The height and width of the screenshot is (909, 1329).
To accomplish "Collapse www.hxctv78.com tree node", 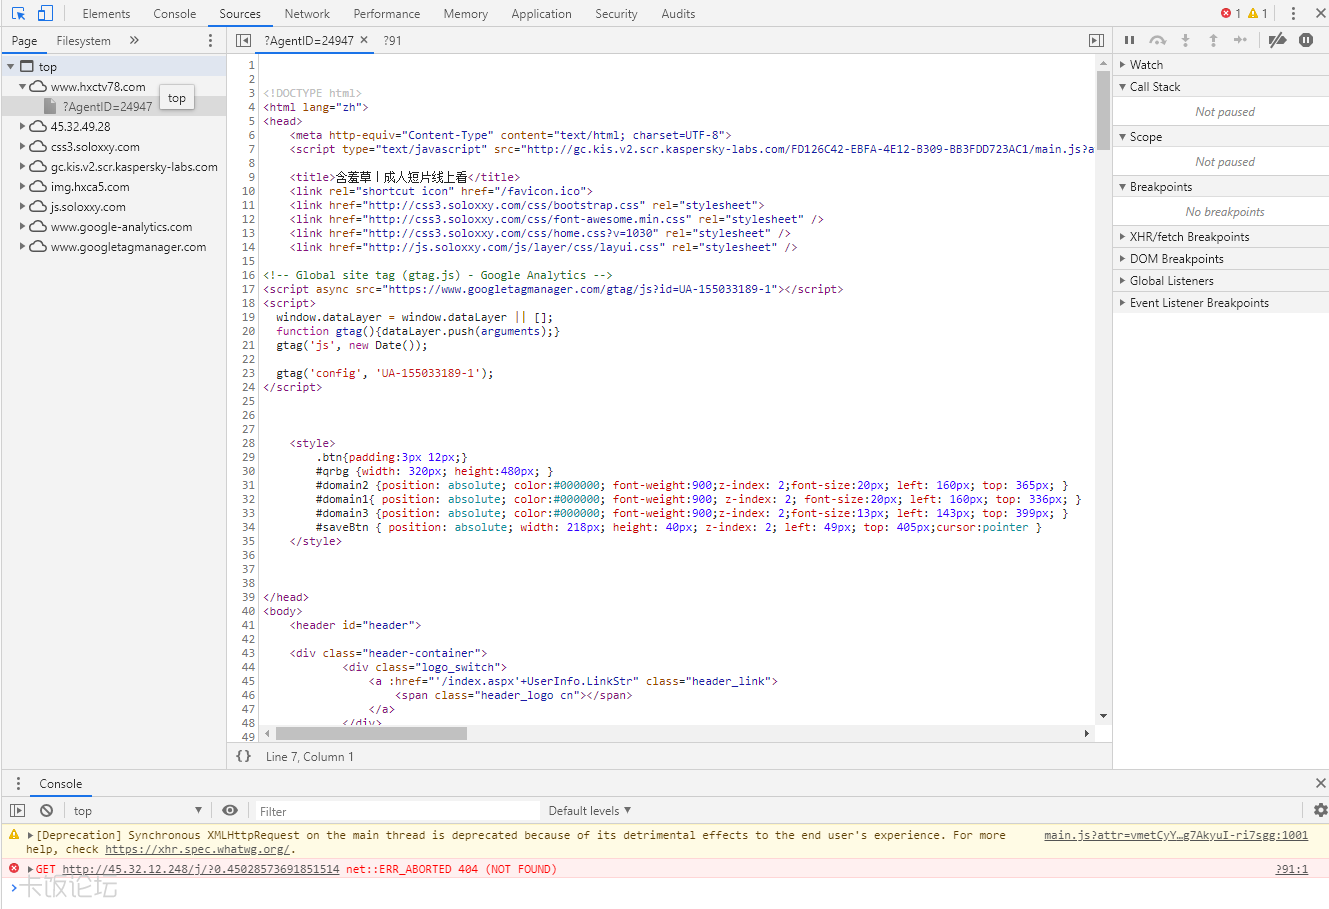I will pos(22,87).
